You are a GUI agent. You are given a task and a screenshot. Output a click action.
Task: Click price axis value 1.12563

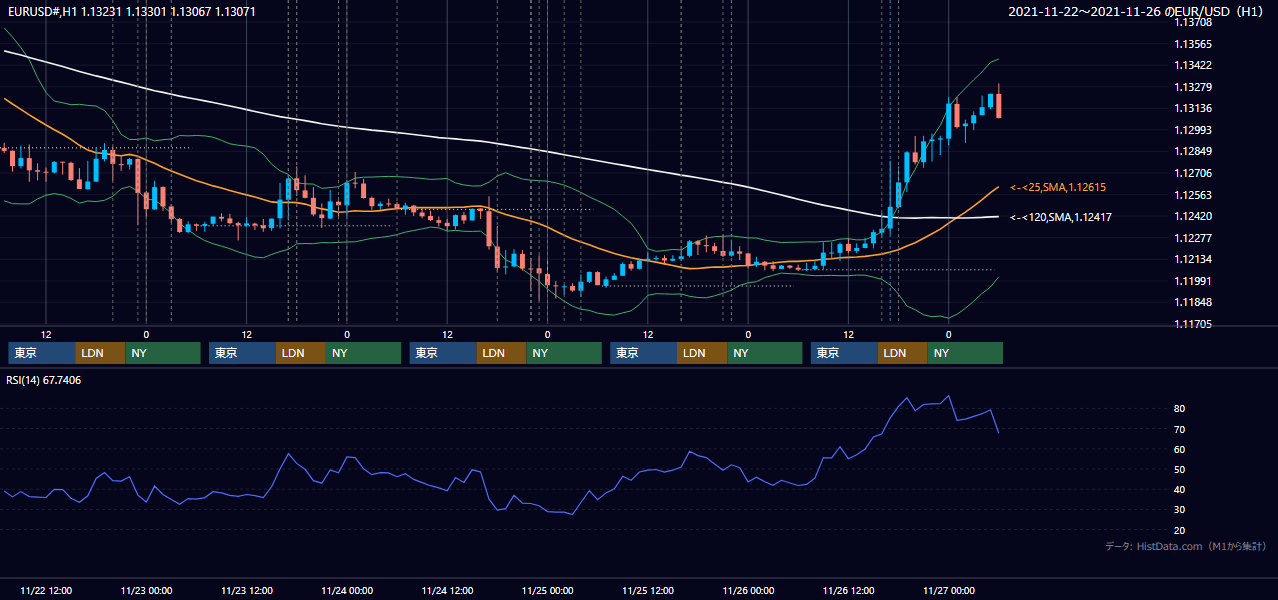point(1194,195)
